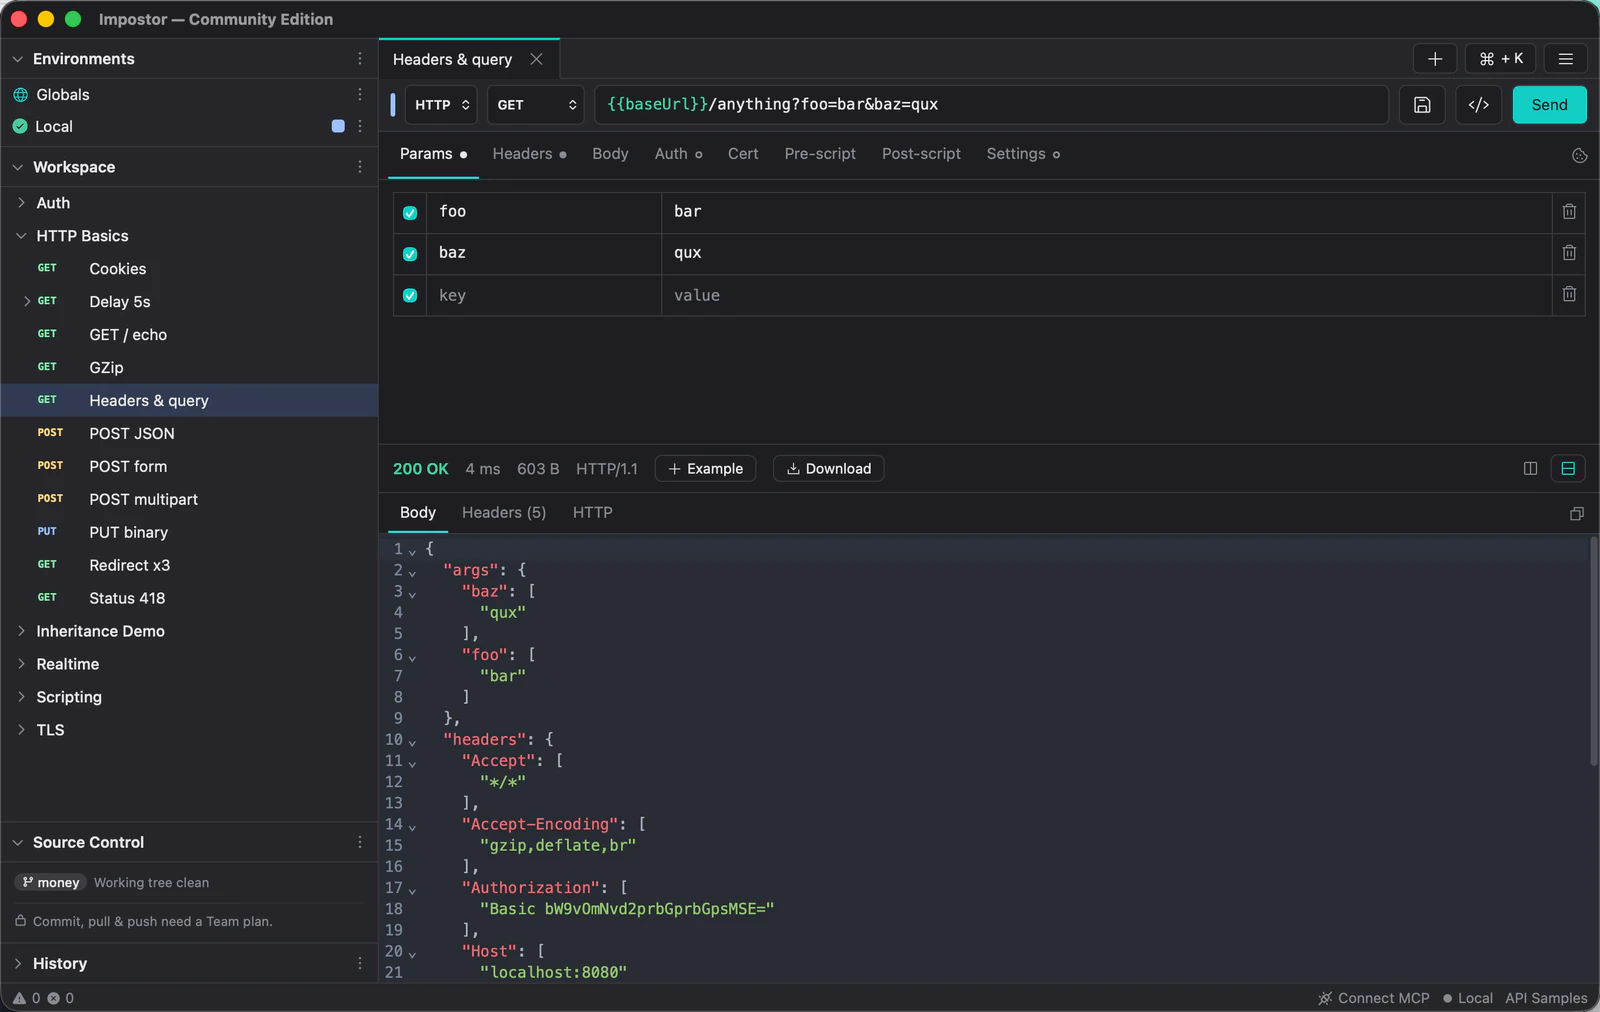Viewport: 1600px width, 1012px height.
Task: Open History options menu
Action: tap(360, 963)
